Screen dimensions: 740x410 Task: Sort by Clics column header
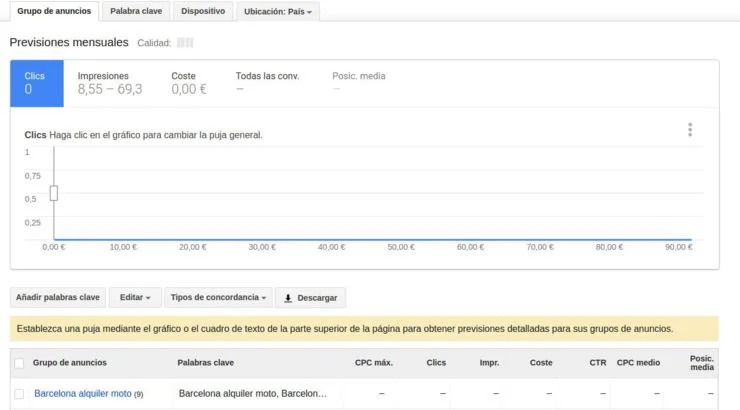tap(436, 363)
